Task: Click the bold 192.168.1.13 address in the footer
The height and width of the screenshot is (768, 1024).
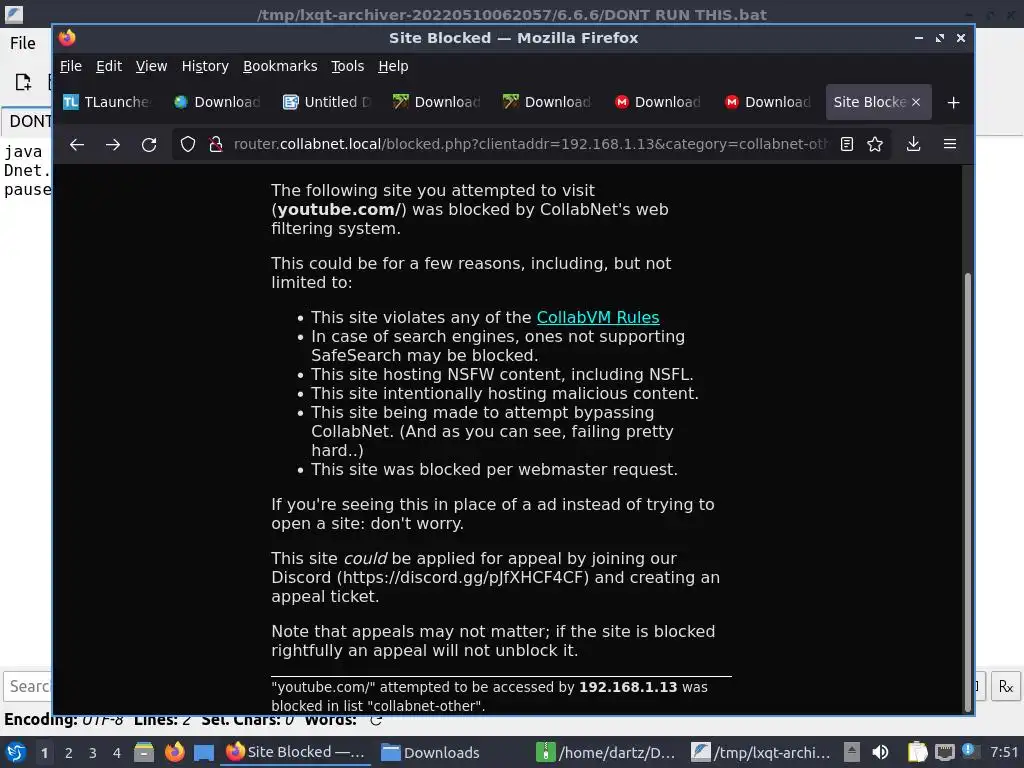Action: click(628, 687)
